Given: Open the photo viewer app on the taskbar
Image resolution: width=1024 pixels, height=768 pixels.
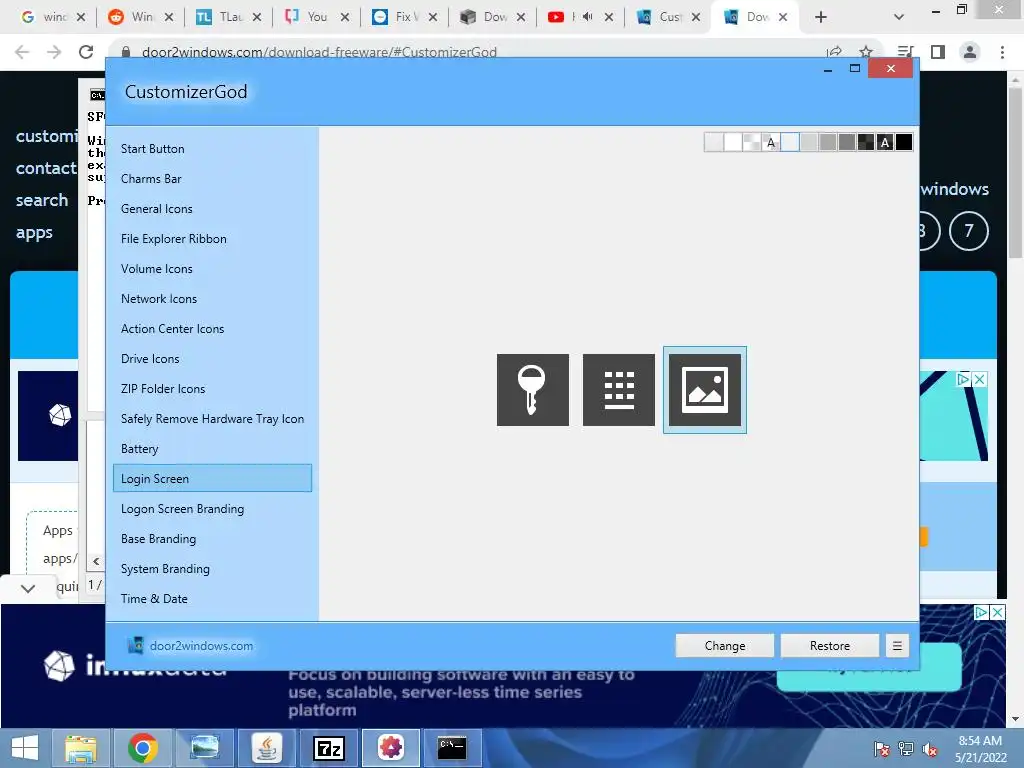Looking at the screenshot, I should tap(204, 748).
